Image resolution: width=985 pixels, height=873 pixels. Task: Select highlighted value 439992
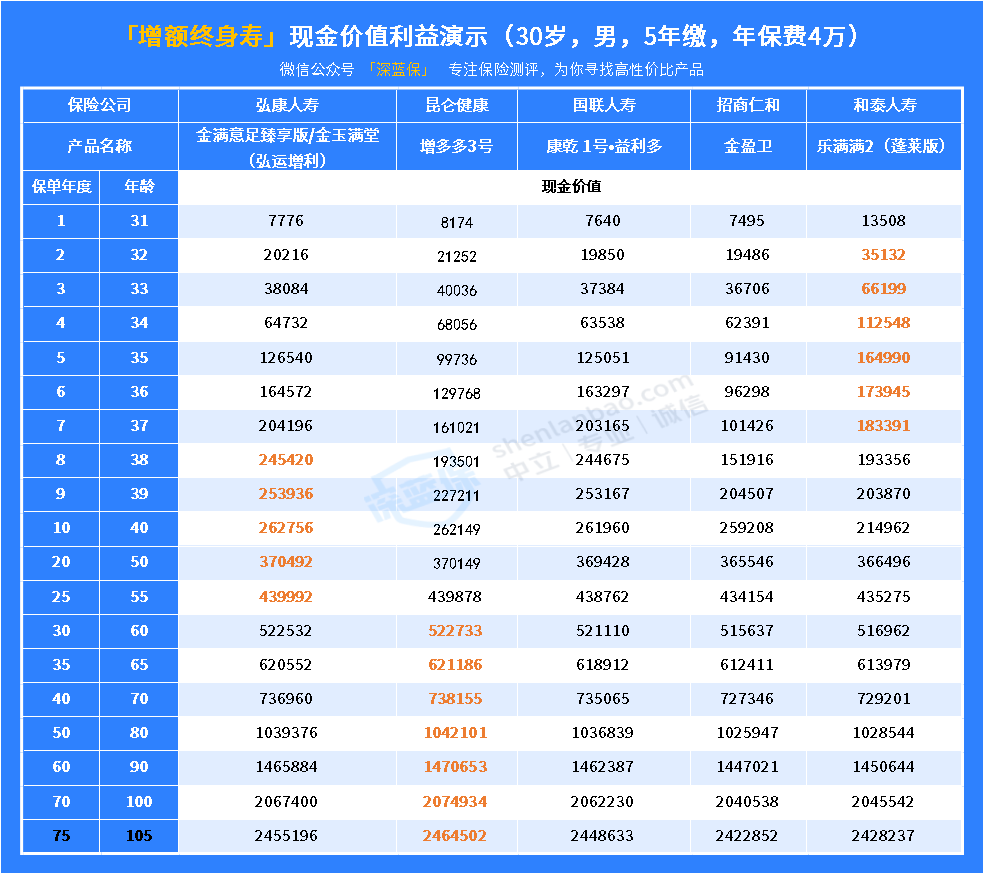286,596
